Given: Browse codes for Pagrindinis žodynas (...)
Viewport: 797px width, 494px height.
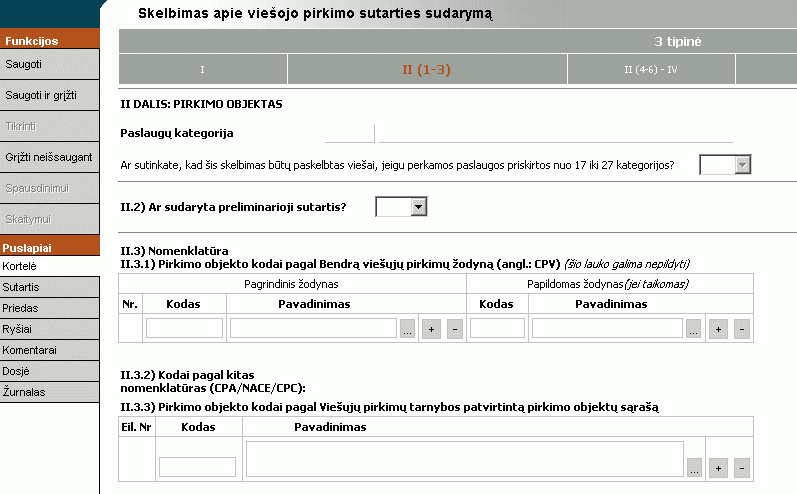Looking at the screenshot, I should (408, 329).
